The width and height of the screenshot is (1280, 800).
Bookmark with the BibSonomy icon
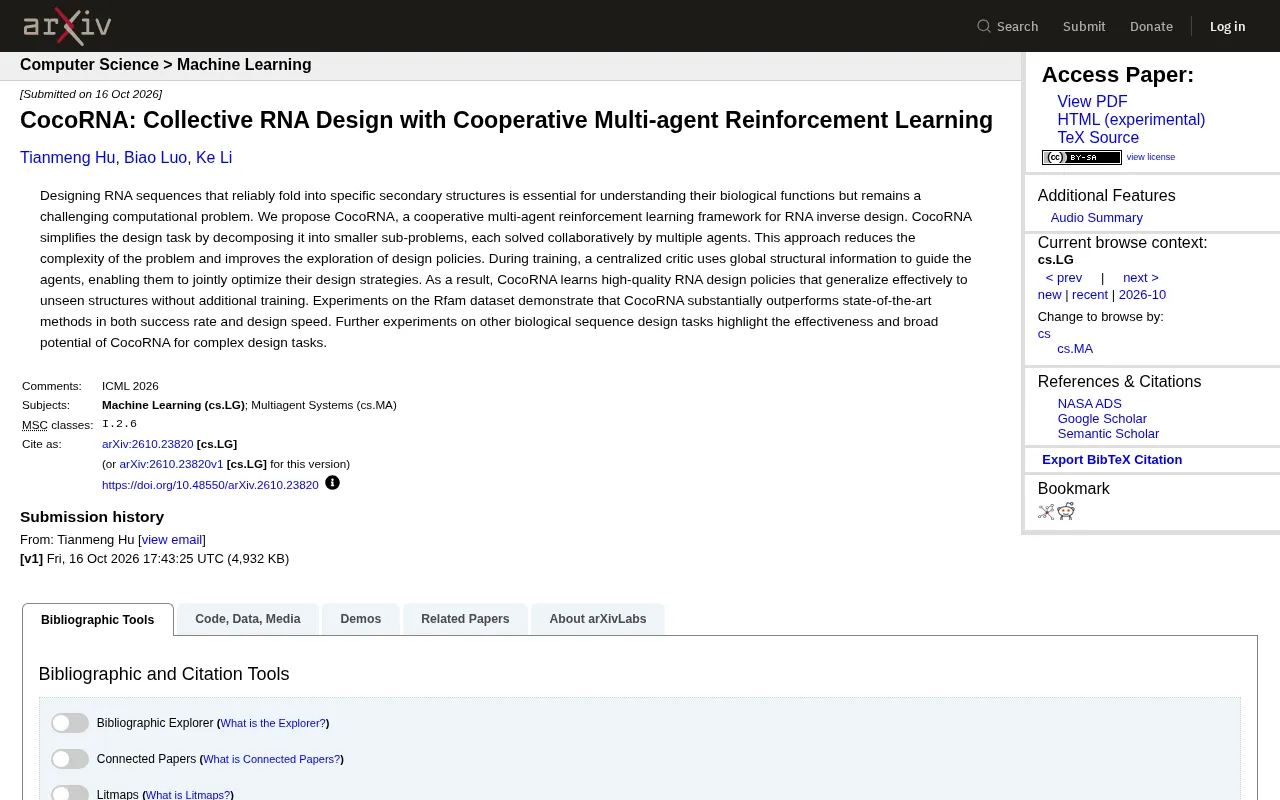point(1046,512)
